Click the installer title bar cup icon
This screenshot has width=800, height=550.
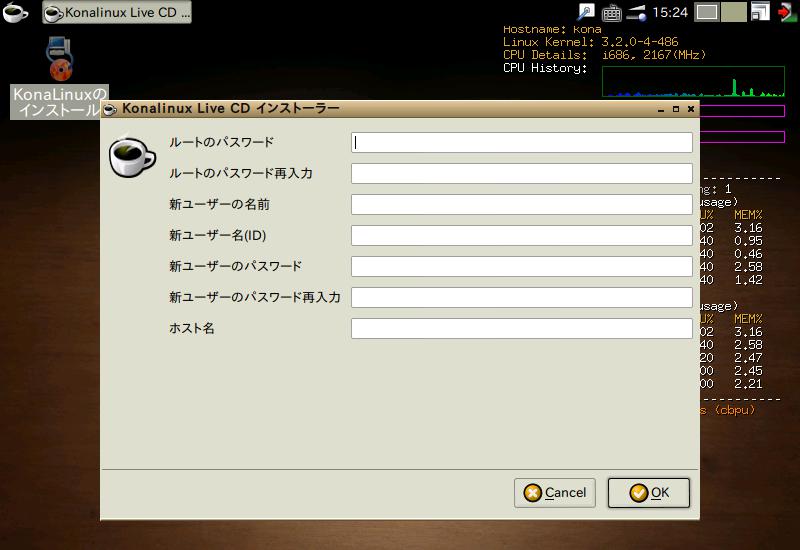110,109
